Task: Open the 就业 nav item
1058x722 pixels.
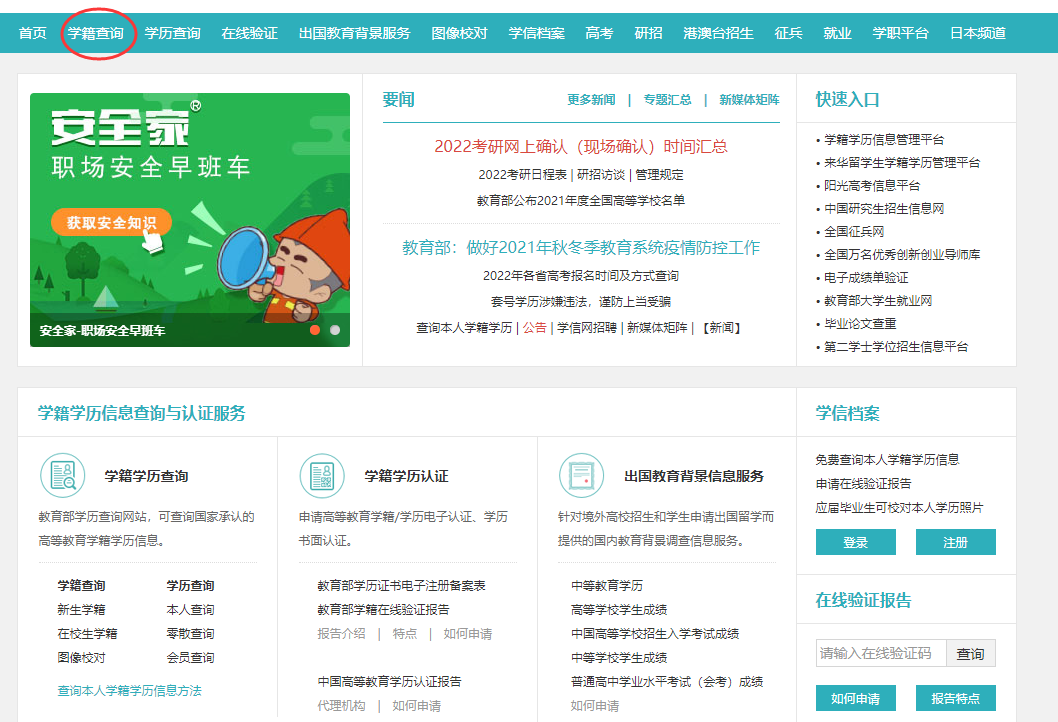Action: [x=837, y=33]
